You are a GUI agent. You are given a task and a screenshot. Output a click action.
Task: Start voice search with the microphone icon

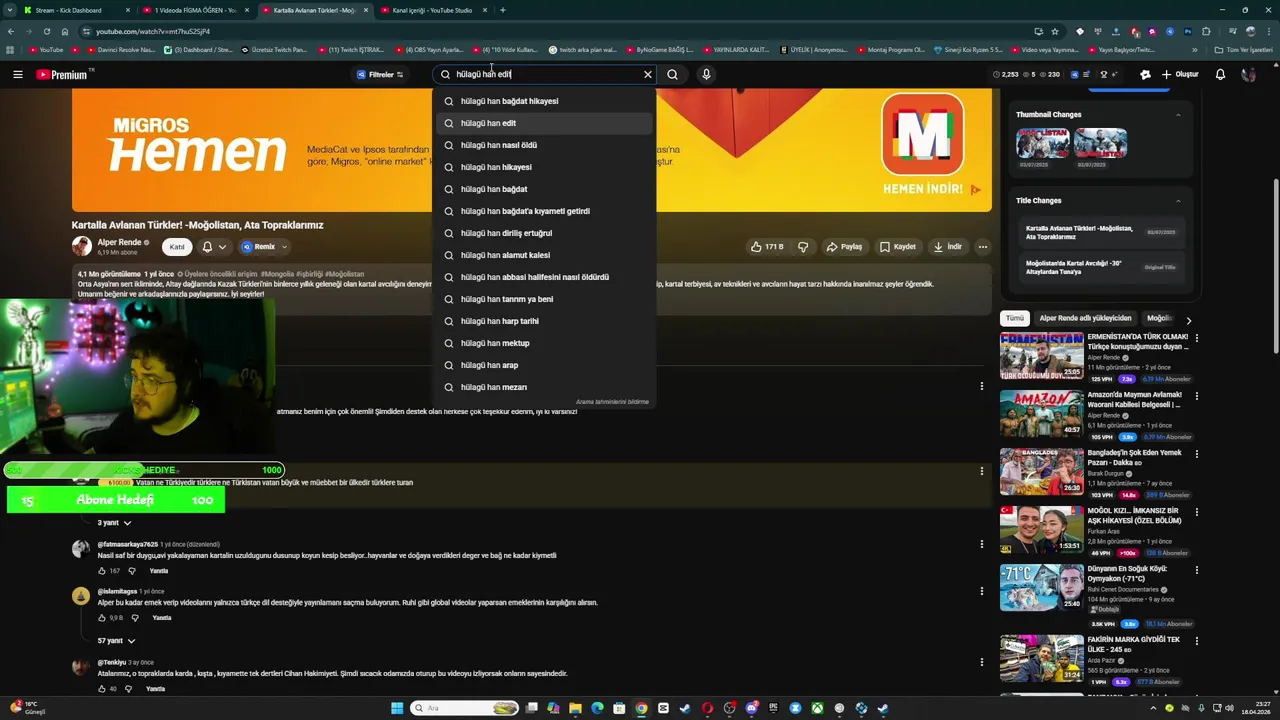click(x=706, y=74)
